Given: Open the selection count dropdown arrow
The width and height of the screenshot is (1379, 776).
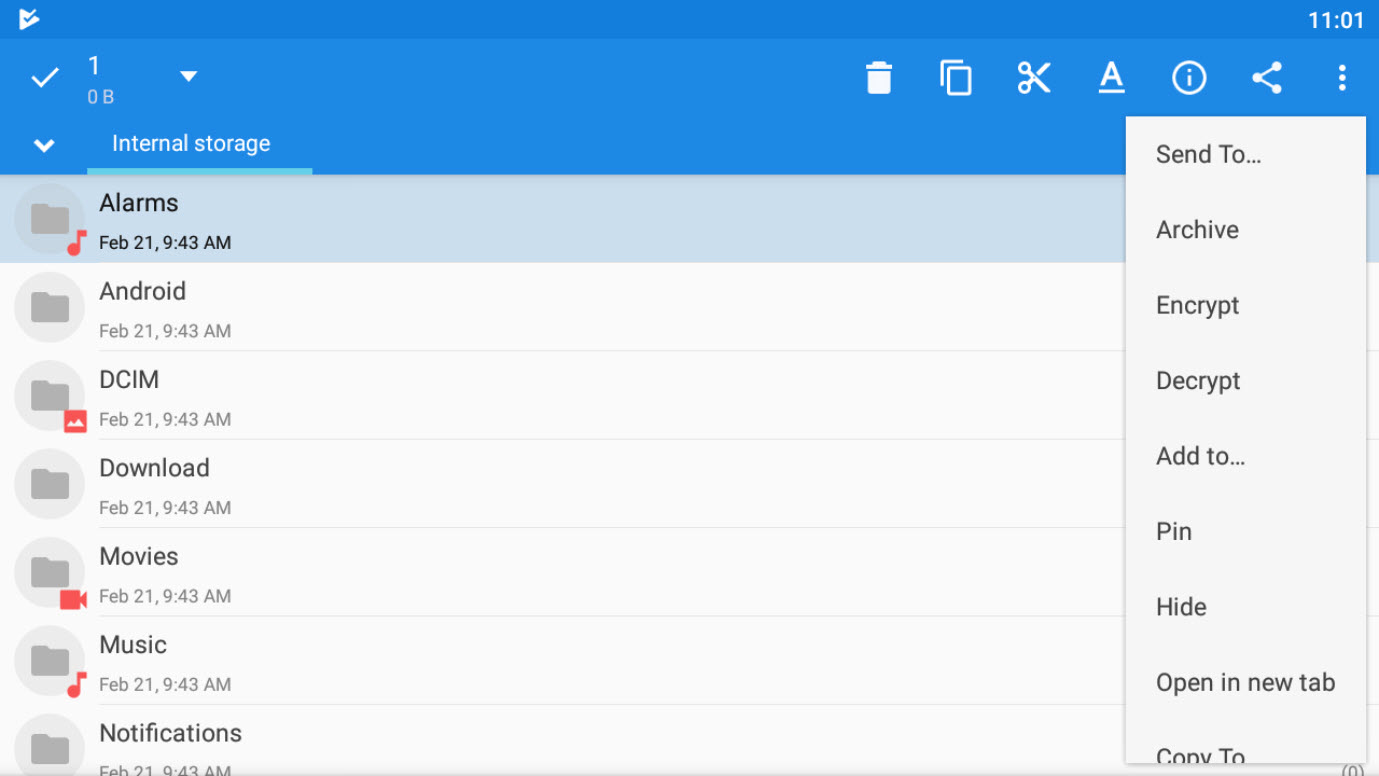Looking at the screenshot, I should pos(188,76).
